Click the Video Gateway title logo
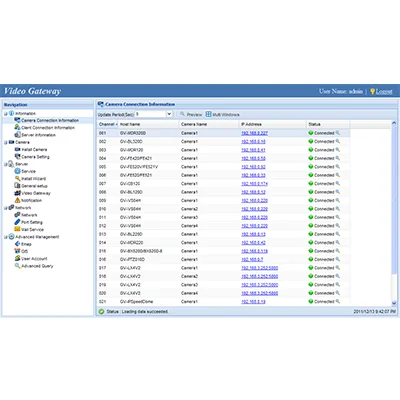Screen dimensions: 400x400 tap(32, 91)
